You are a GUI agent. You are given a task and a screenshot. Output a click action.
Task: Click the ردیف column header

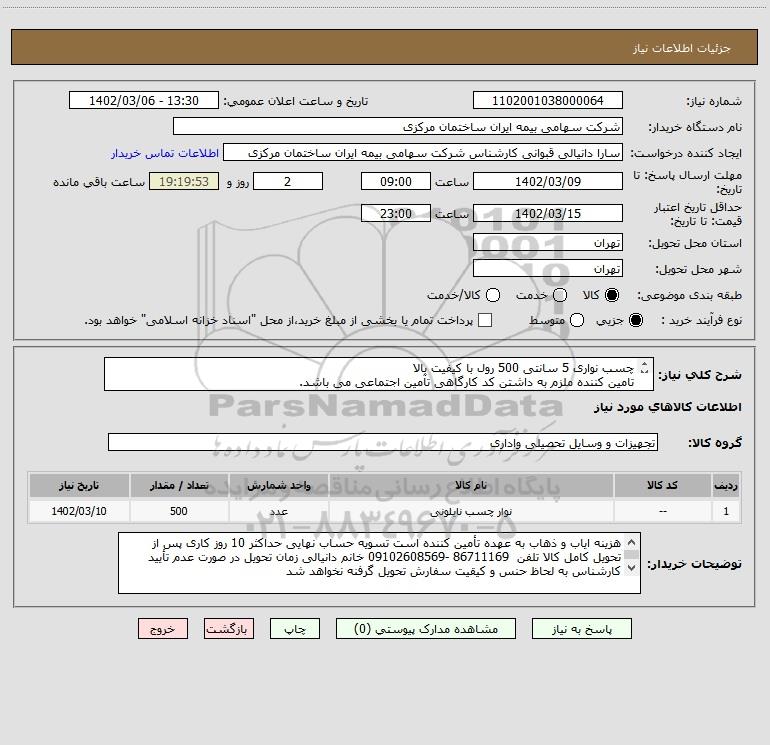click(x=726, y=485)
